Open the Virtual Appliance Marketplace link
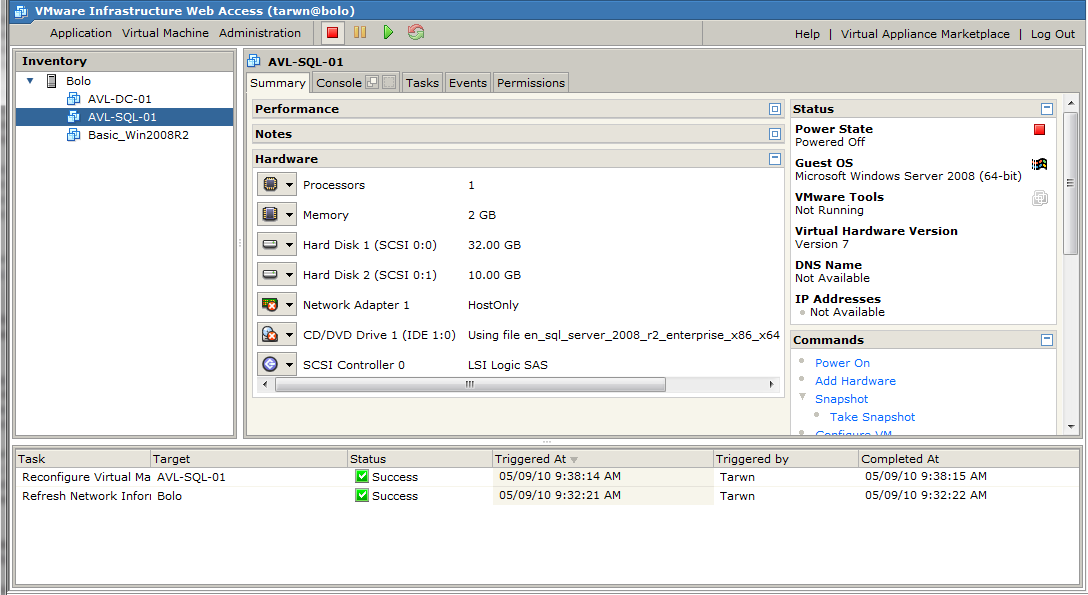 (925, 34)
